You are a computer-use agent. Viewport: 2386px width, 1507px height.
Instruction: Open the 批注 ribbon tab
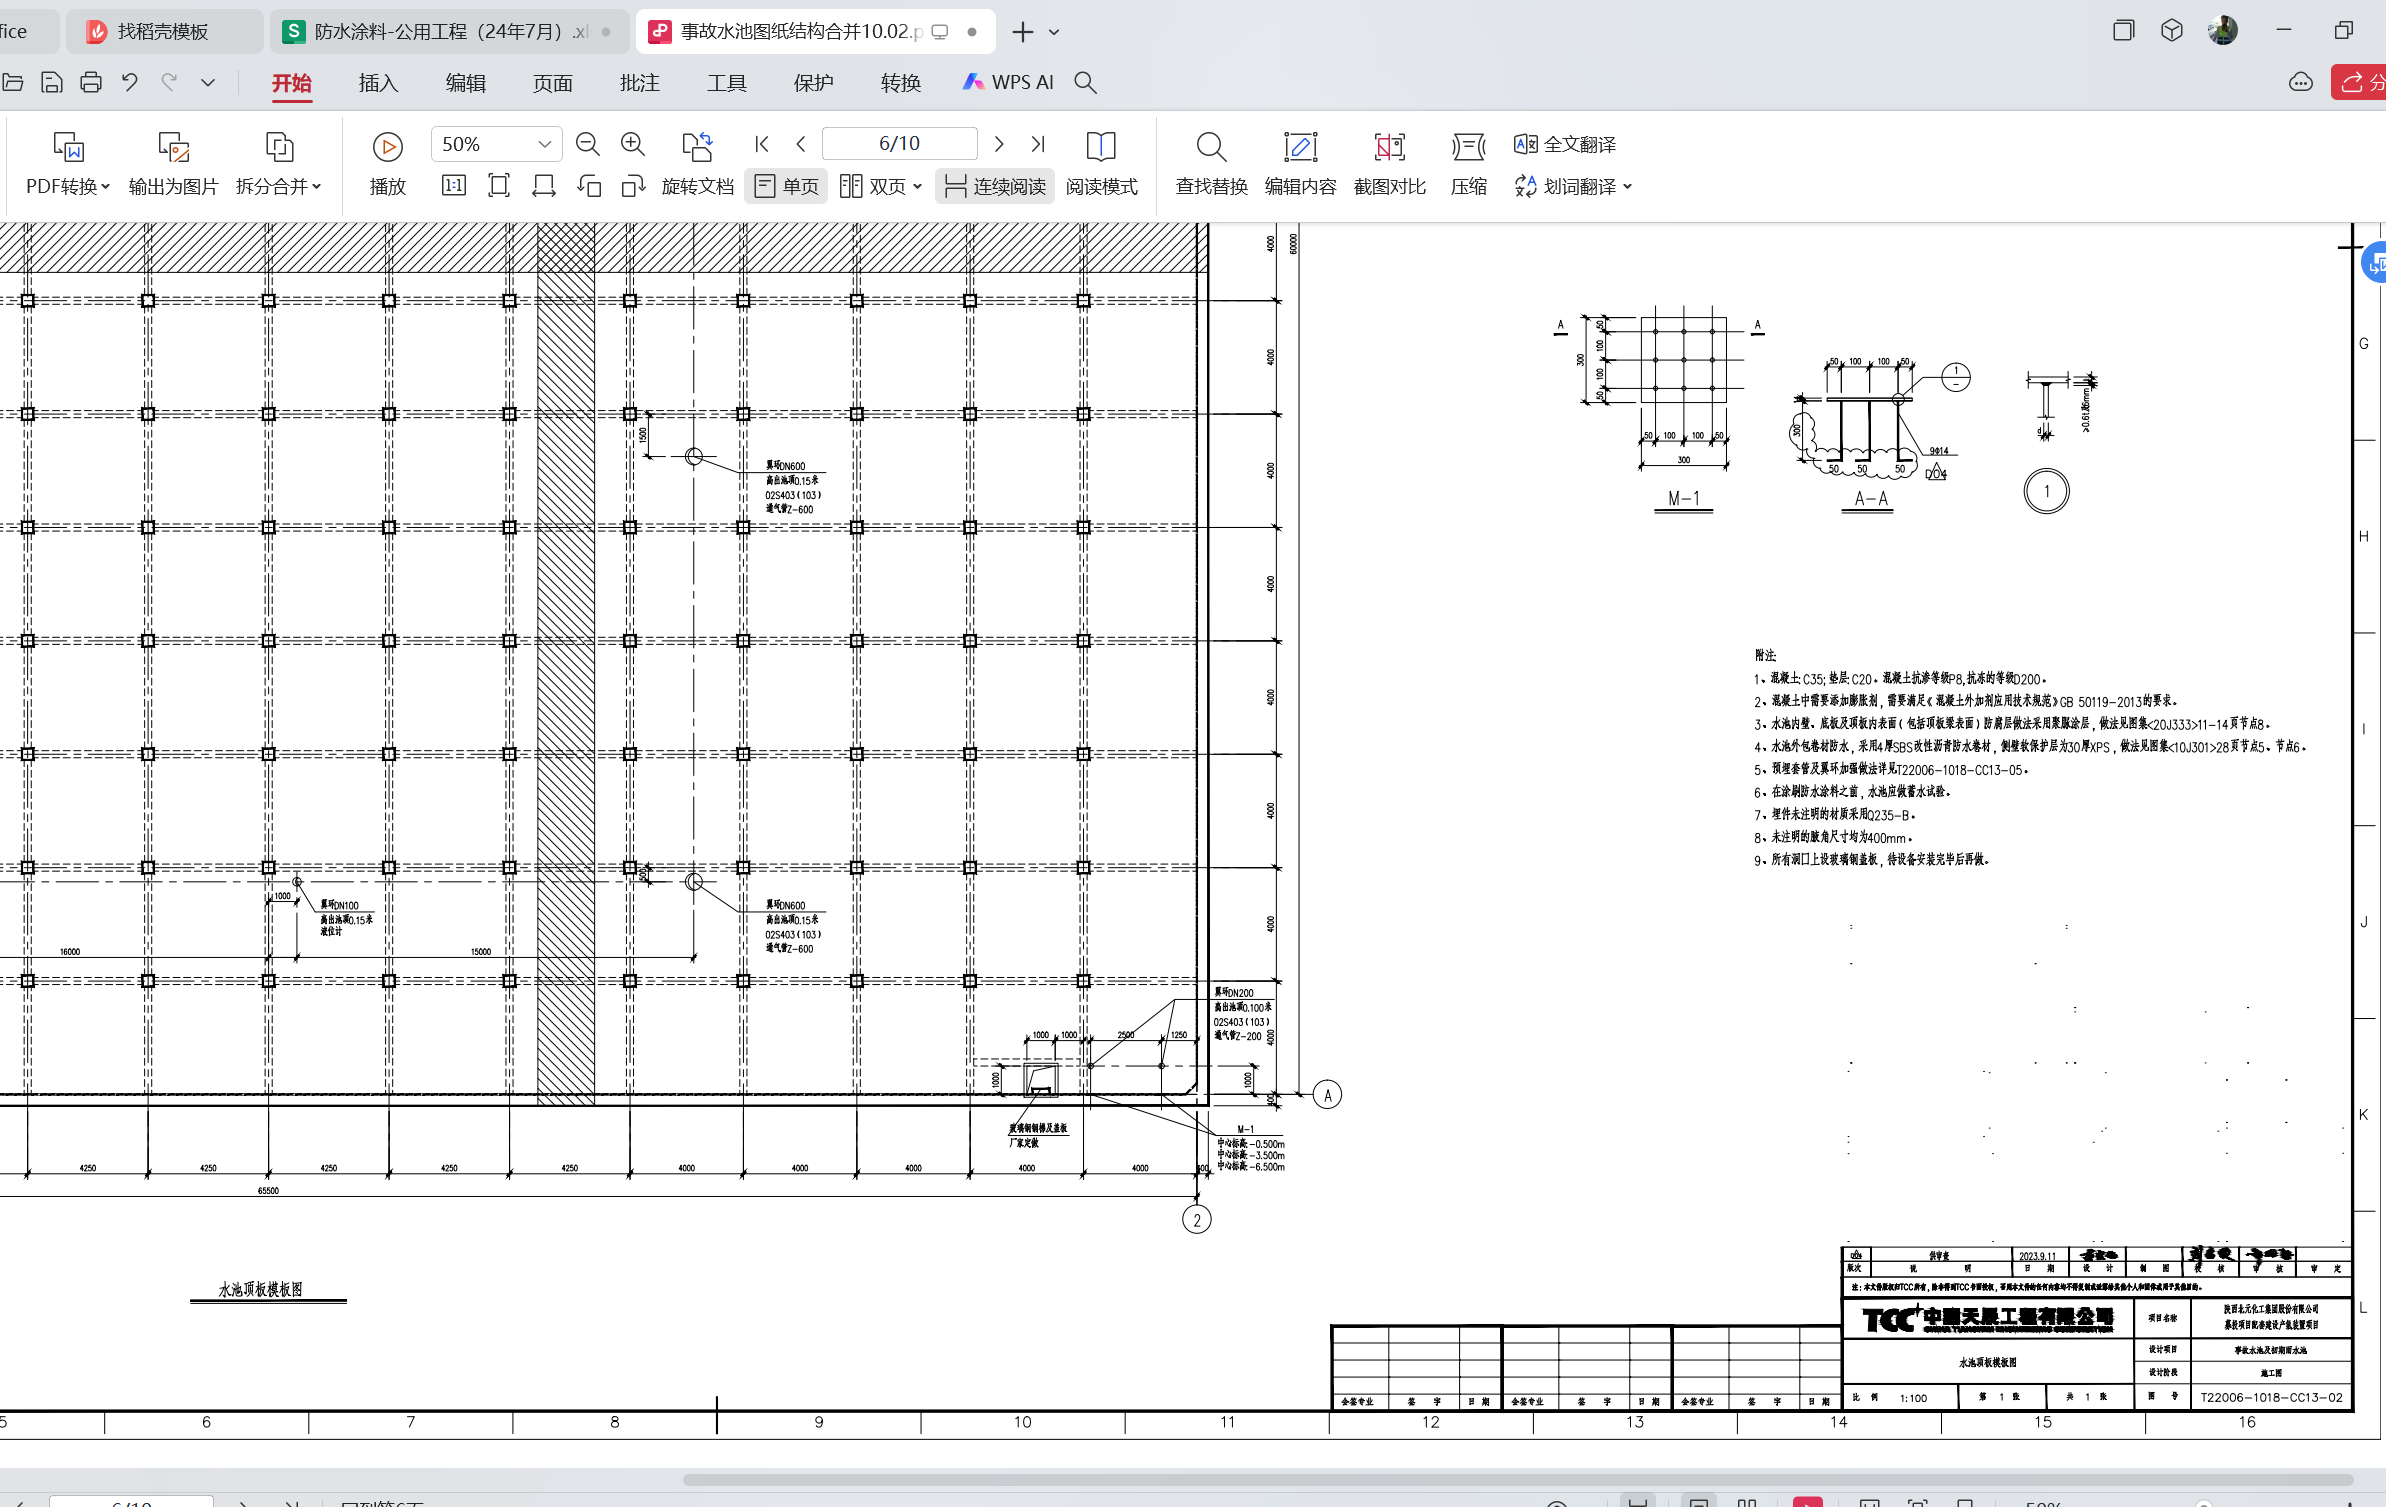639,83
